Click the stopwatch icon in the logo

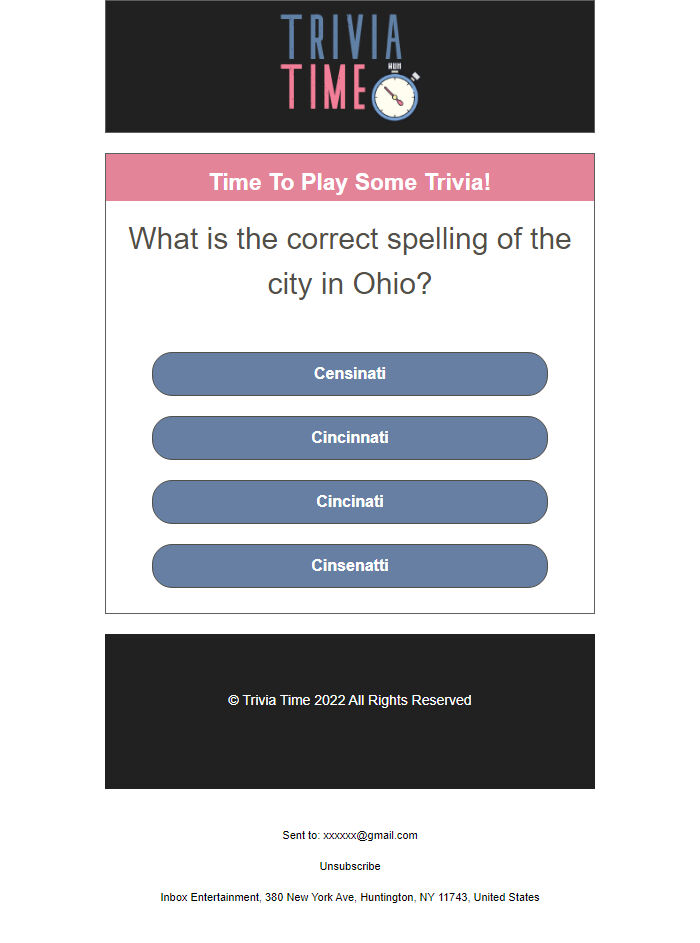pos(394,97)
